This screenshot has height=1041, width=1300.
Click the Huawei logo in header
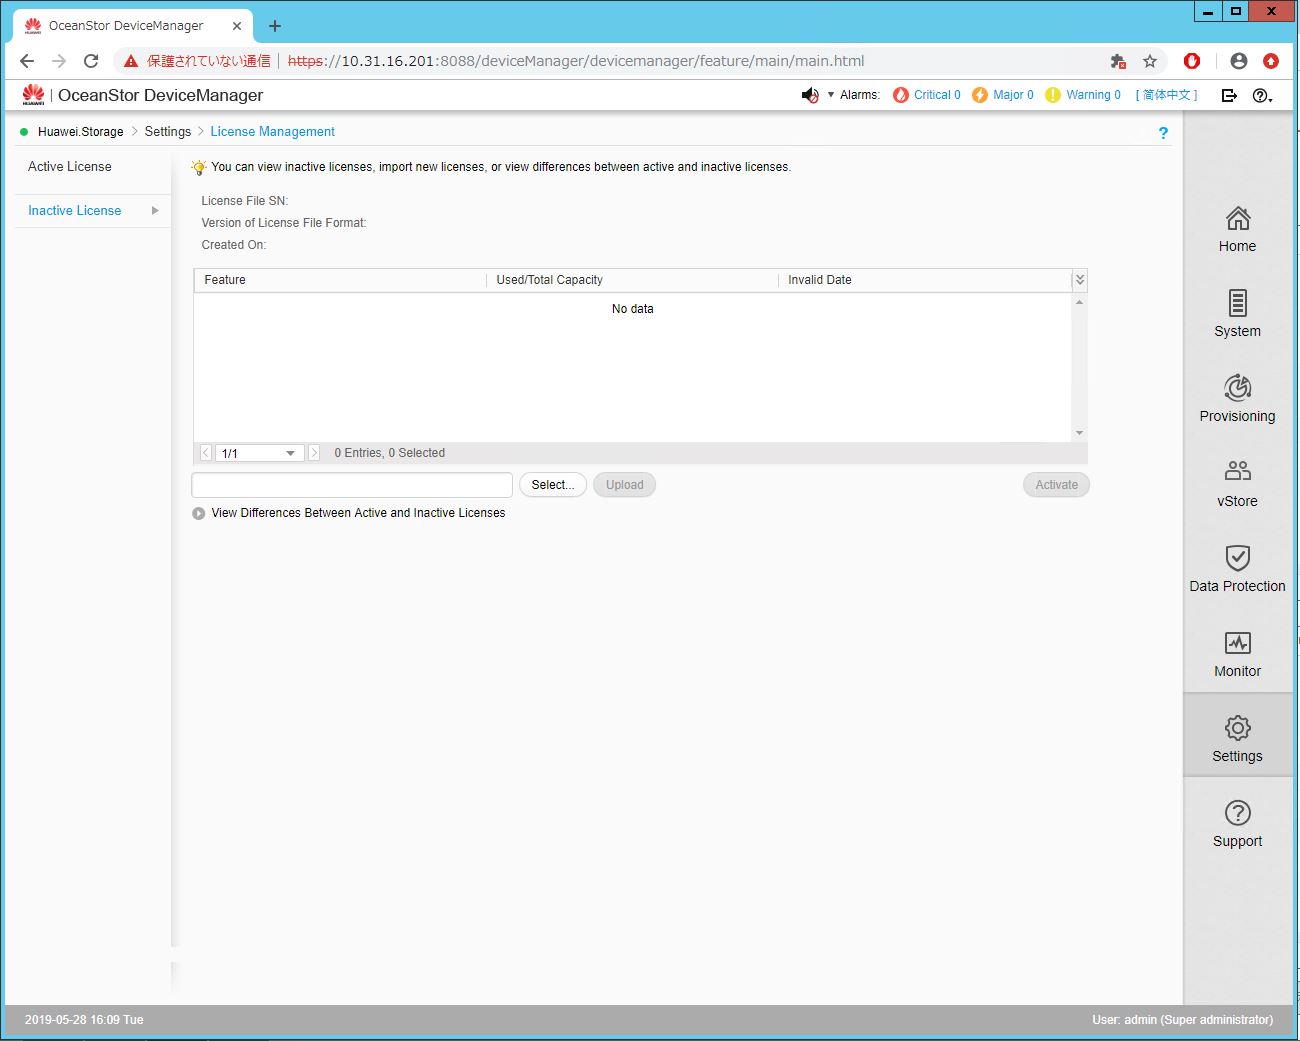coord(33,95)
